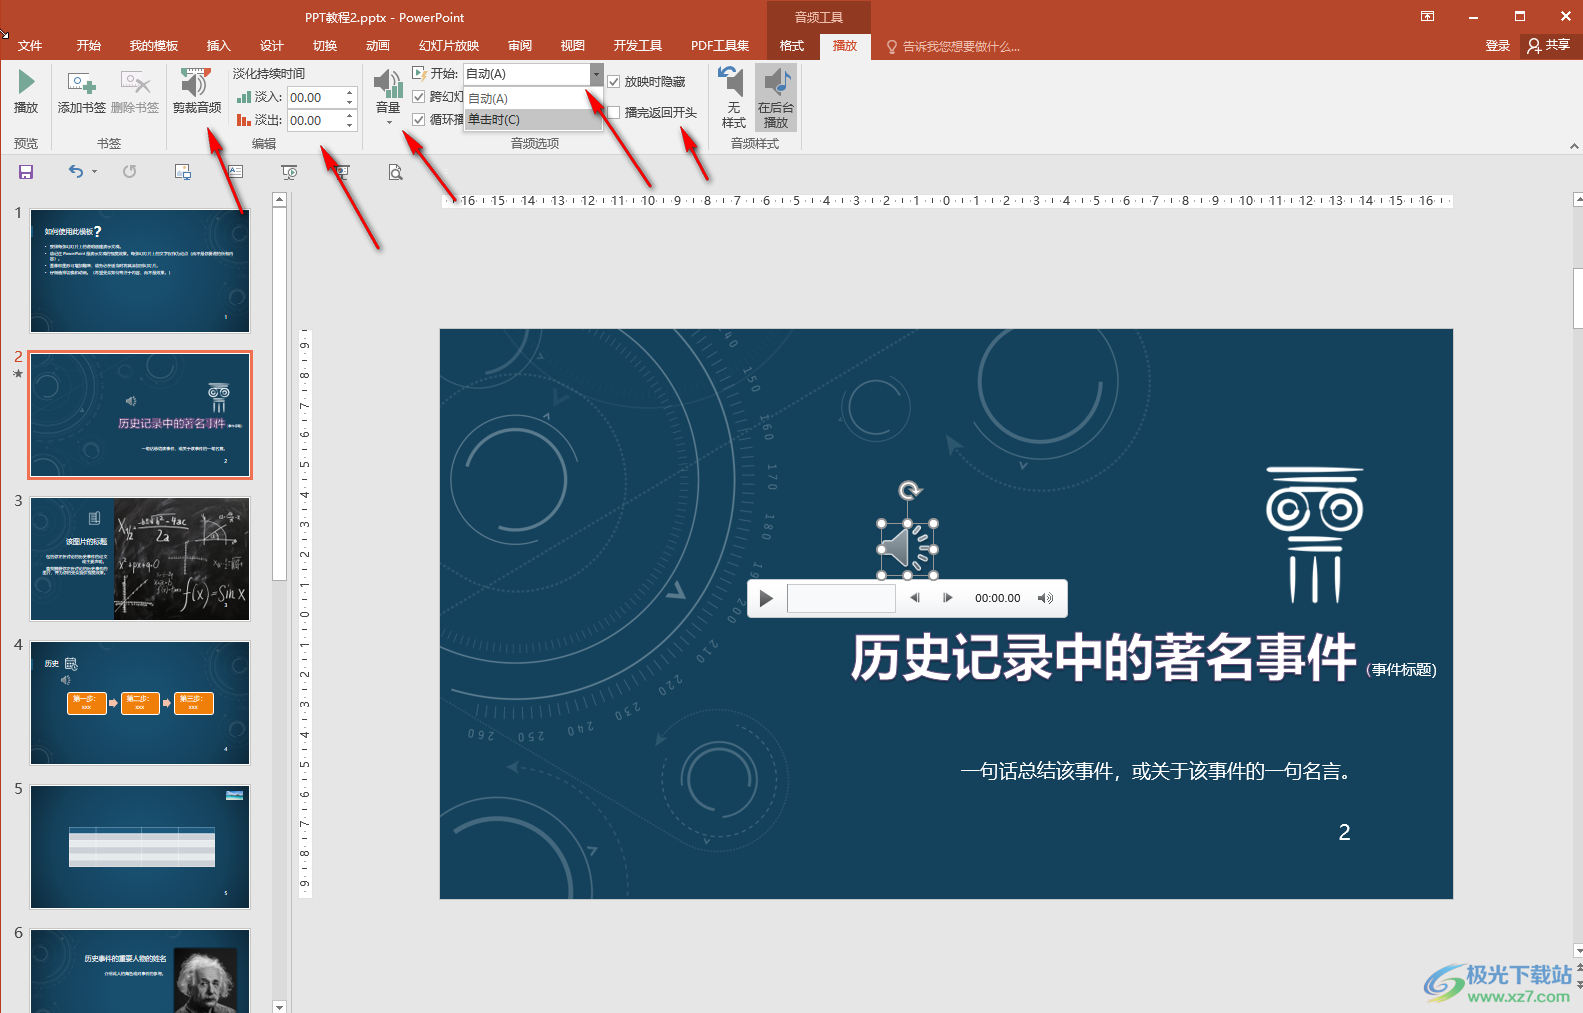Select slide 6 Einstein thumbnail
The width and height of the screenshot is (1583, 1013).
coord(140,971)
